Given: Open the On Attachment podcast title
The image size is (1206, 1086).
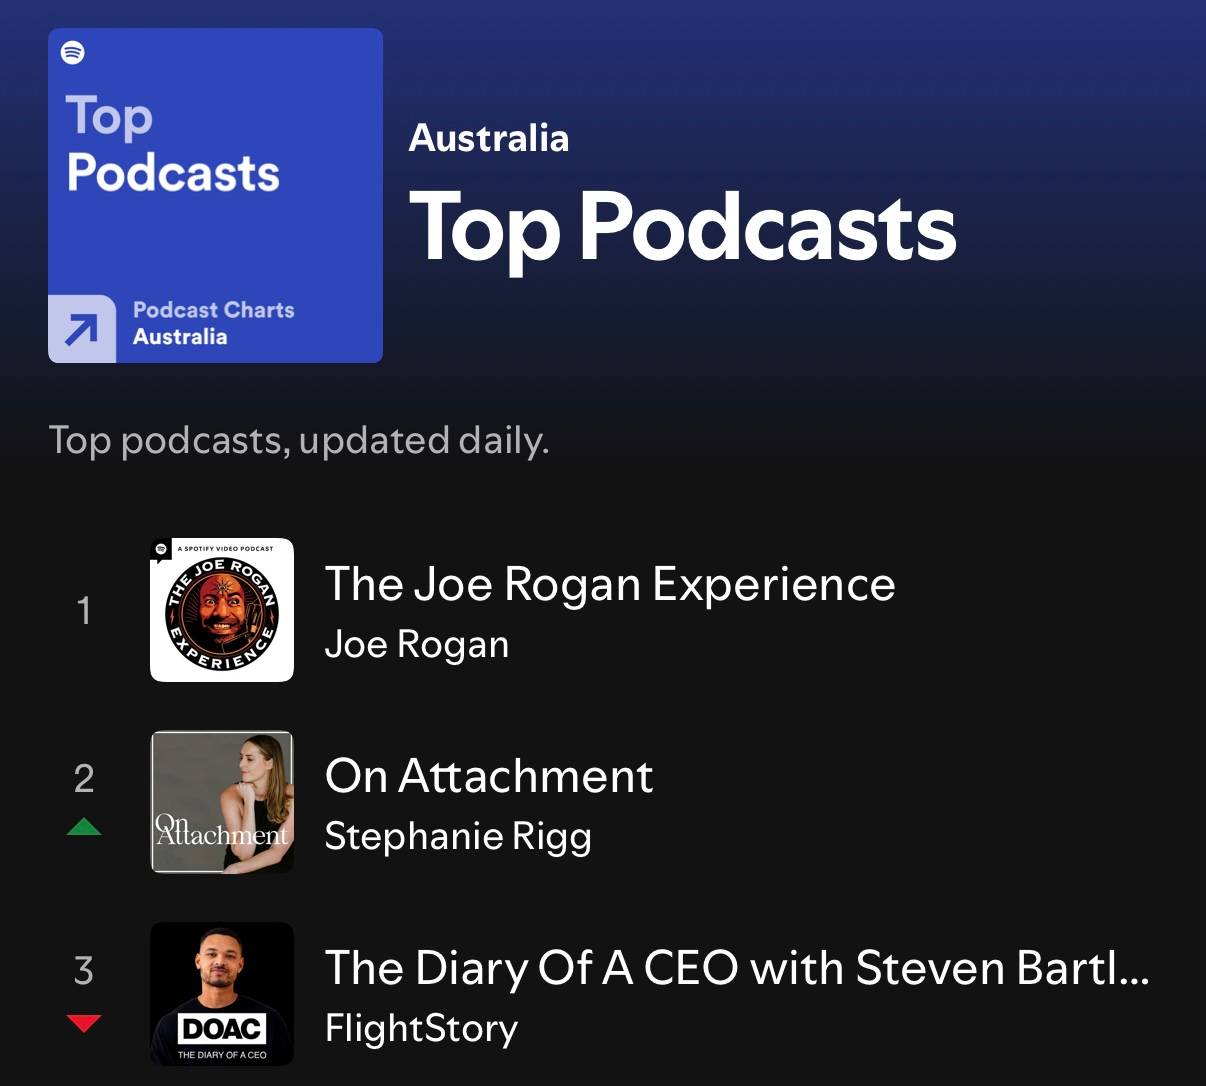Looking at the screenshot, I should [x=489, y=776].
